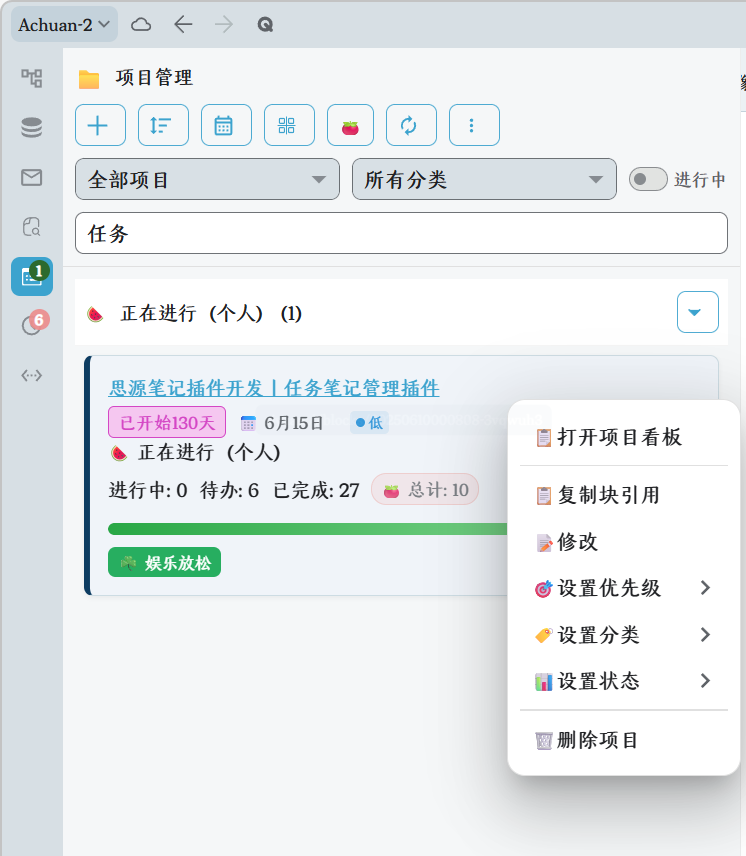
Task: Click the search field containing 任务
Action: point(400,234)
